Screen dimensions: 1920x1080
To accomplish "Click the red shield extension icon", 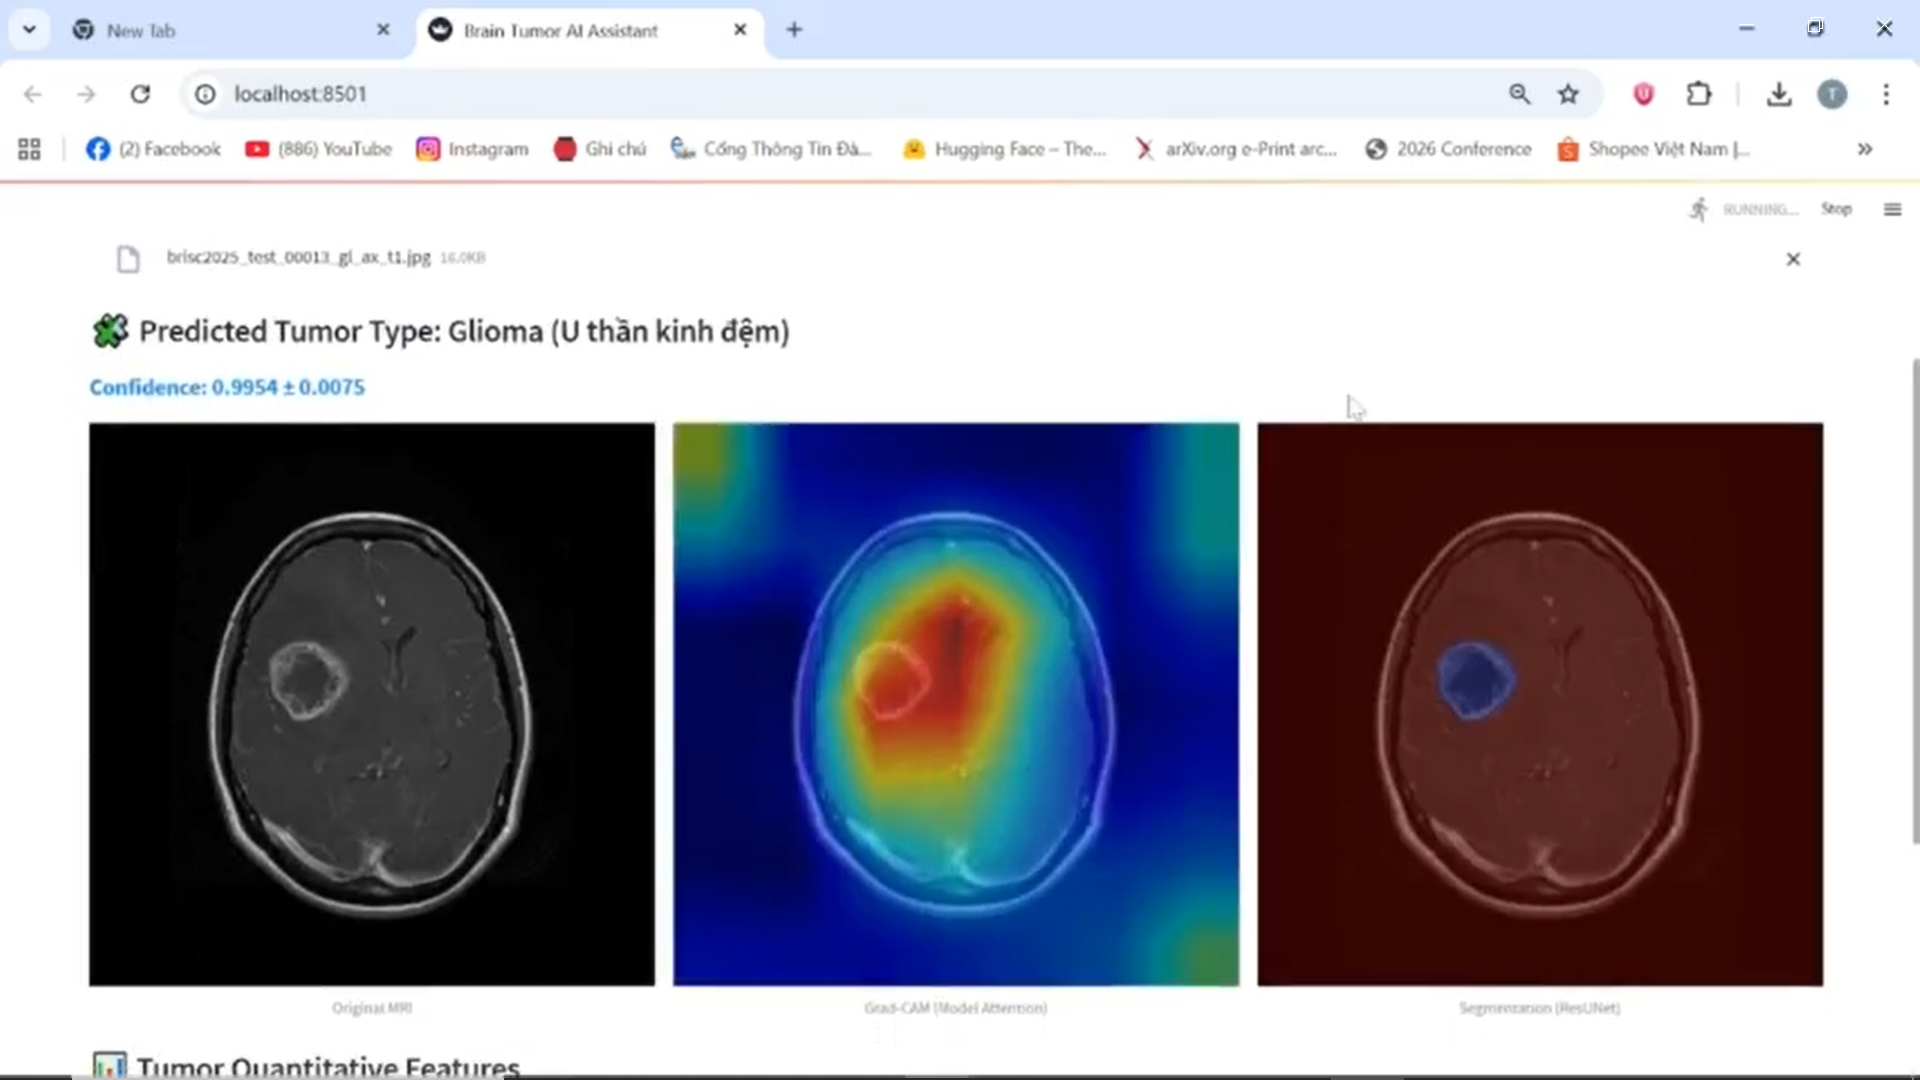I will [x=1643, y=94].
